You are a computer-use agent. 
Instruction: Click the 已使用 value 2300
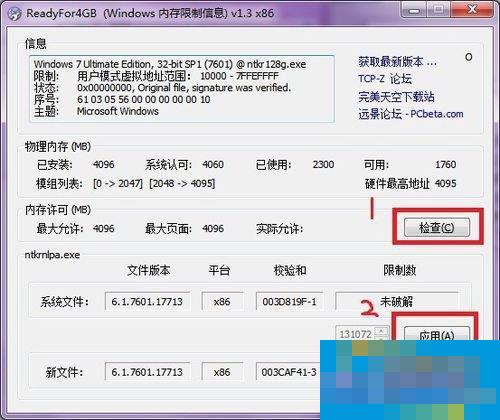pyautogui.click(x=323, y=164)
